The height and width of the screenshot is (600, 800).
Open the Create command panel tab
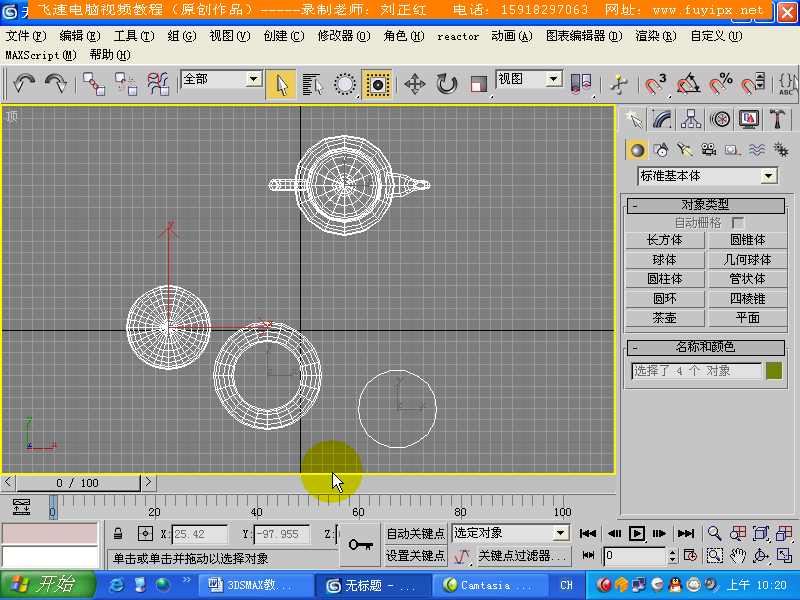tap(633, 119)
